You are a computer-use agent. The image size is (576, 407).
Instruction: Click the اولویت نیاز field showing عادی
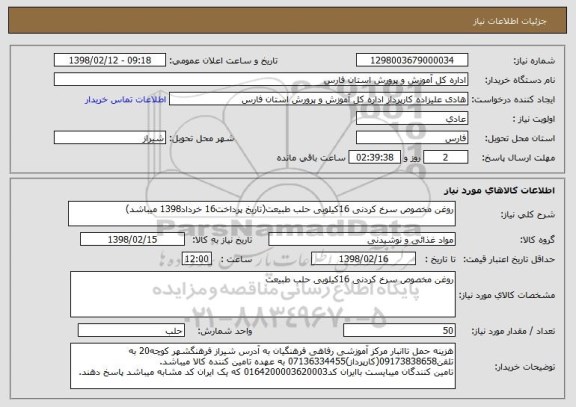(x=412, y=118)
